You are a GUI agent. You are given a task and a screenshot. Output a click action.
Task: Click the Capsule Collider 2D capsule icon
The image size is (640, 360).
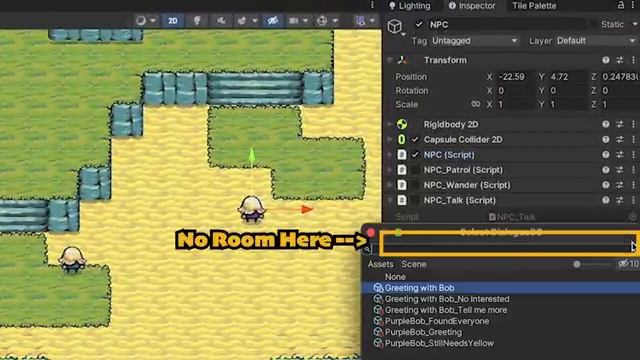(x=402, y=140)
